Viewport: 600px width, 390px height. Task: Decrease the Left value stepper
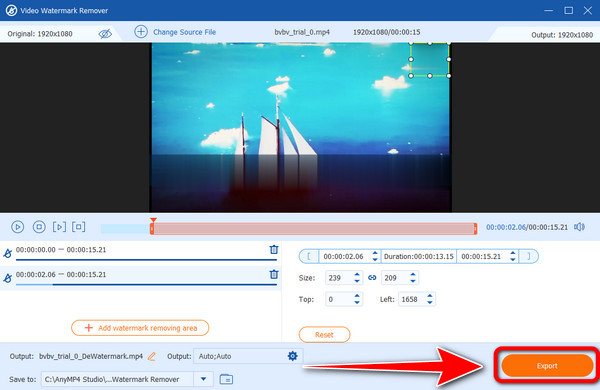coord(430,302)
